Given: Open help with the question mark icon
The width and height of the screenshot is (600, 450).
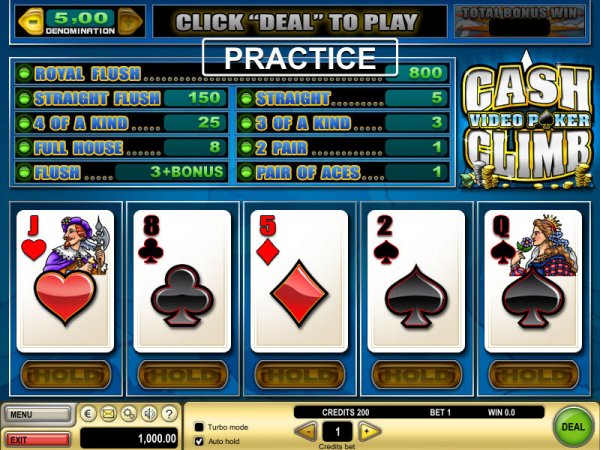Looking at the screenshot, I should 169,414.
